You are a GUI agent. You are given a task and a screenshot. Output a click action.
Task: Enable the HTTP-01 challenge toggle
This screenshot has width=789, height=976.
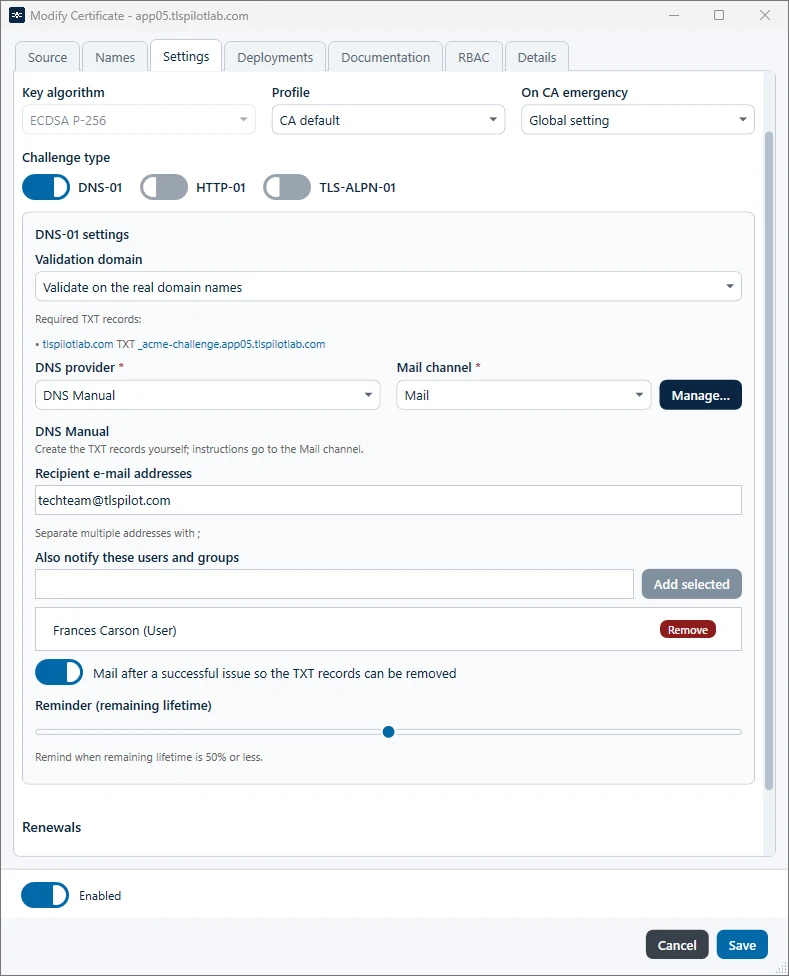(x=164, y=187)
